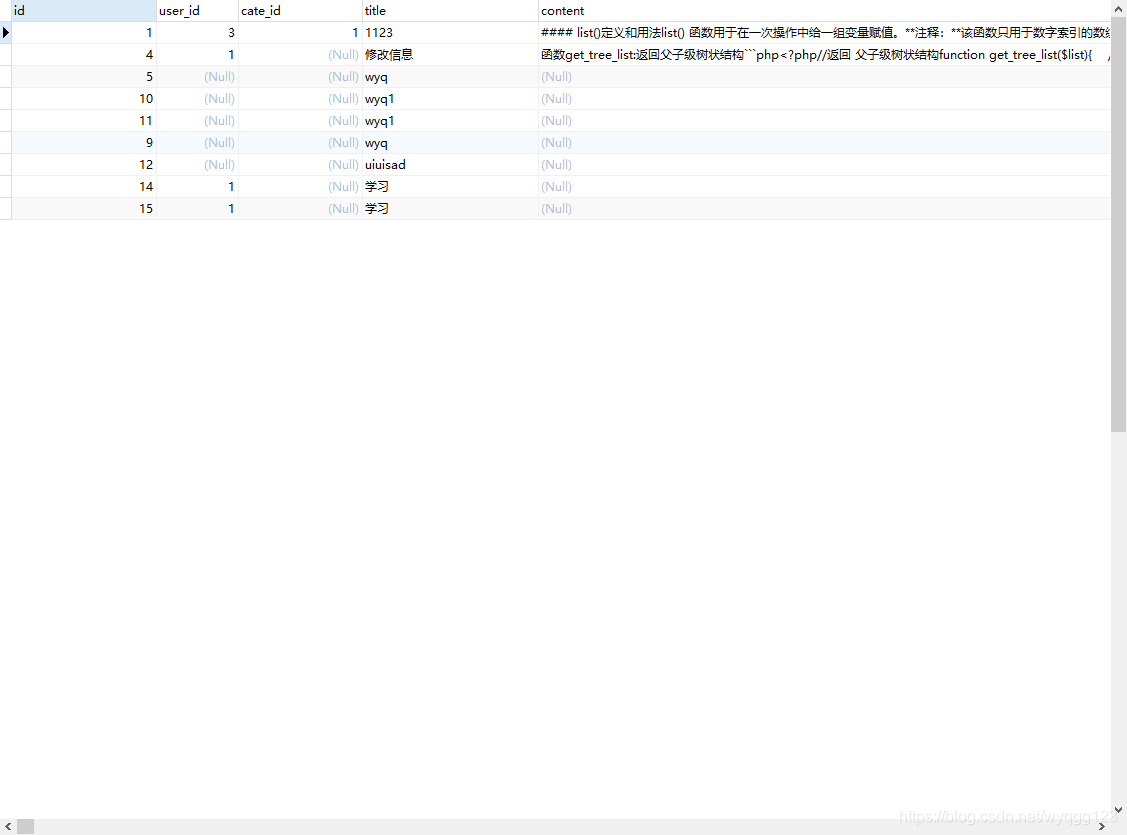
Task: Select the Null content cell in row id 12
Action: pos(824,165)
